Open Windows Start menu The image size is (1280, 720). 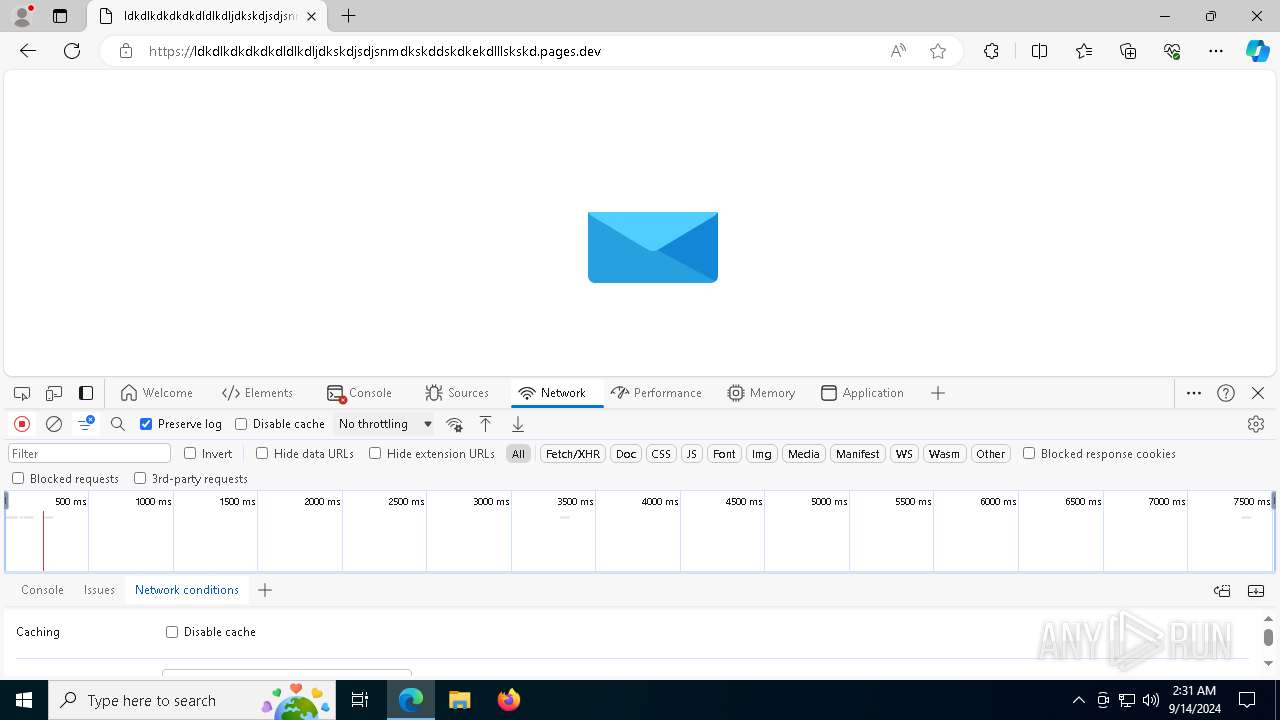point(24,700)
